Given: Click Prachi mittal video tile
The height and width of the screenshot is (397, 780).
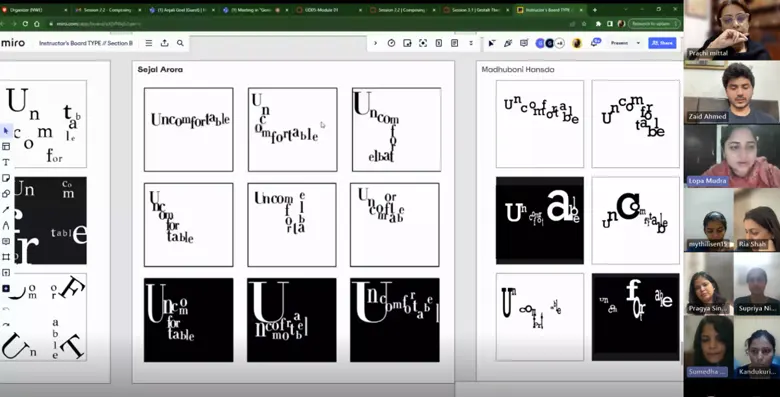Looking at the screenshot, I should [x=732, y=30].
